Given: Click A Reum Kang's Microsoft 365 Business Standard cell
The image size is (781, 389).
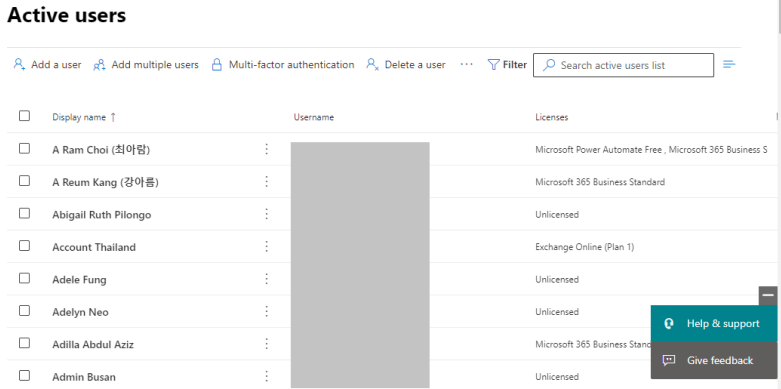Looking at the screenshot, I should click(x=600, y=182).
